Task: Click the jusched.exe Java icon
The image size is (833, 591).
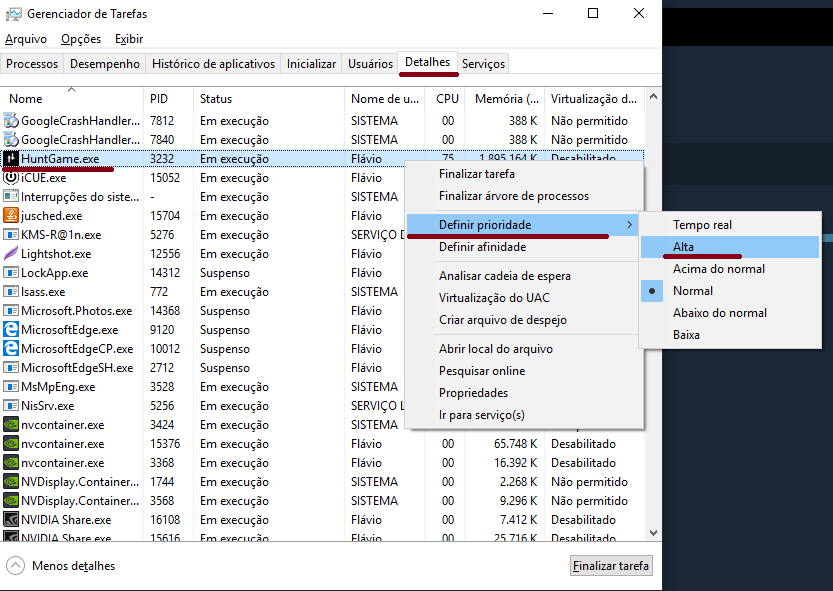Action: [11, 215]
